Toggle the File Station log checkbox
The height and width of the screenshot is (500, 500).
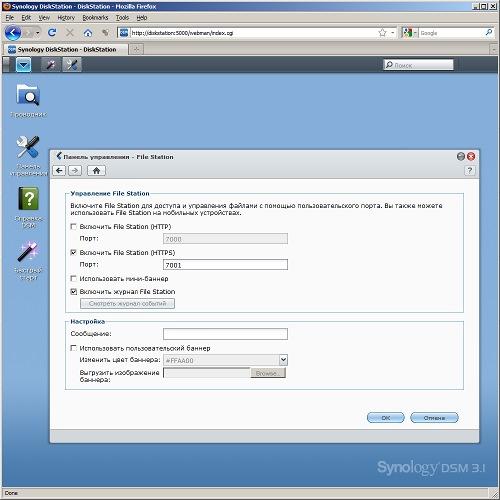point(73,292)
